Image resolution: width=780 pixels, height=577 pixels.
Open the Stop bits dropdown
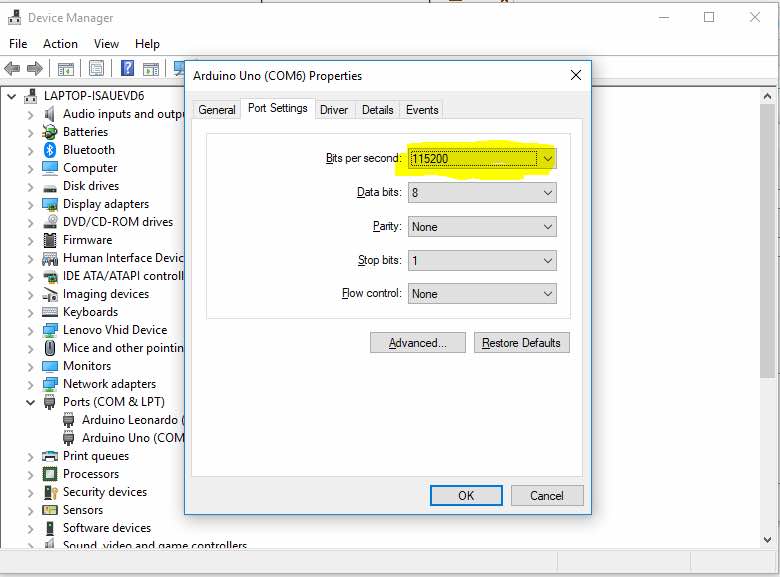click(482, 261)
